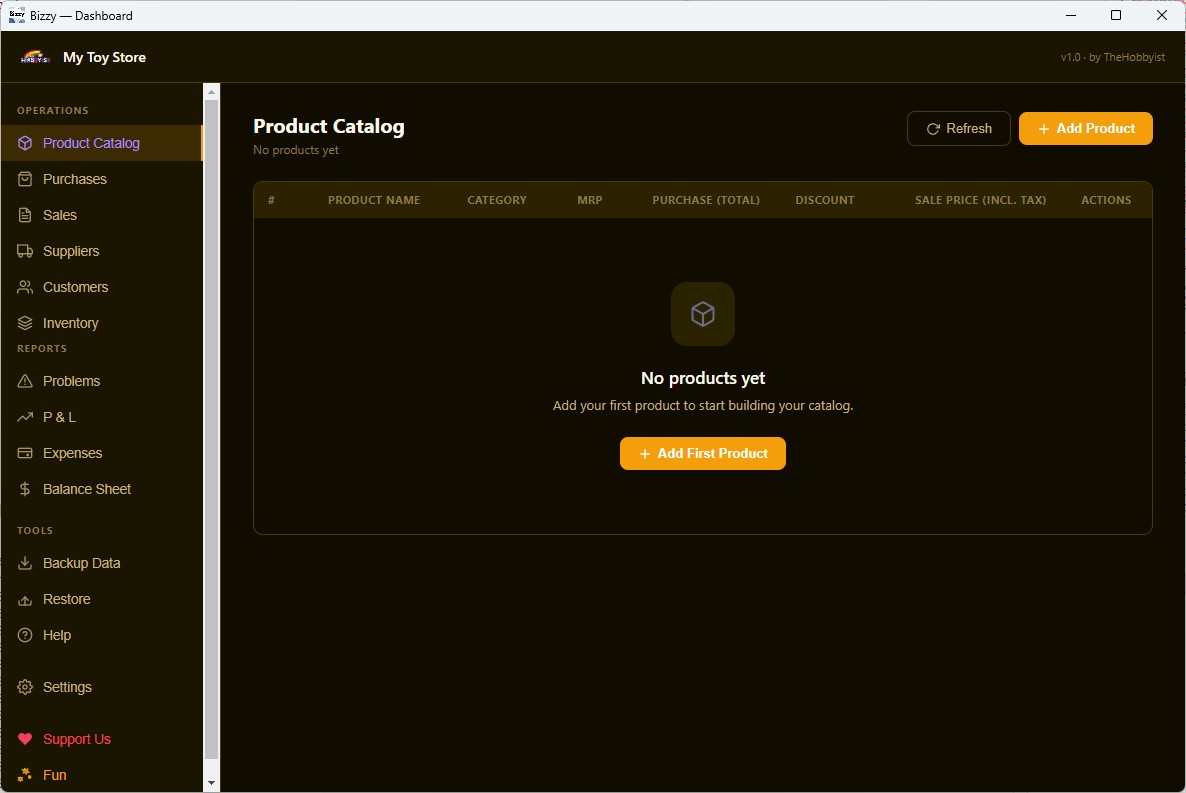Click the Support Us heart icon
The height and width of the screenshot is (793, 1186).
pos(24,739)
